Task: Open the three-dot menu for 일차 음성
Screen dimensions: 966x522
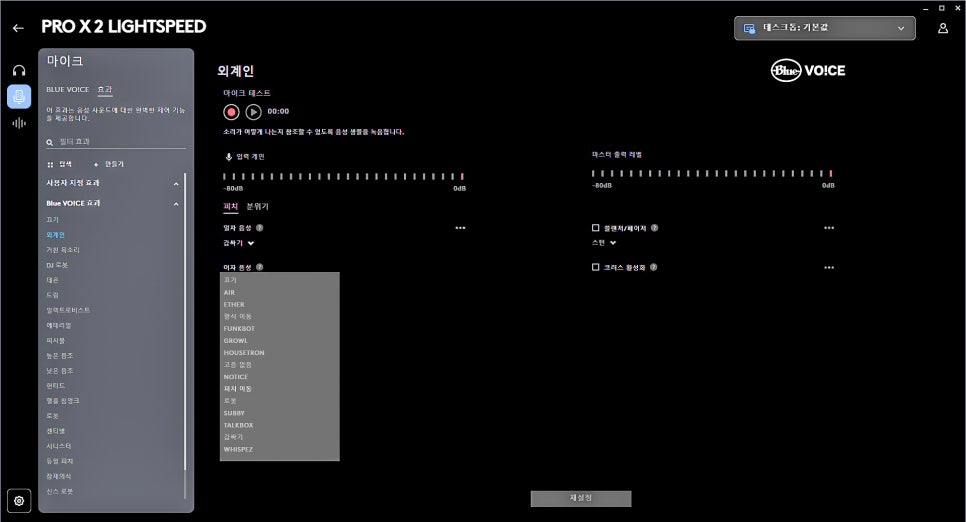Action: click(x=460, y=228)
